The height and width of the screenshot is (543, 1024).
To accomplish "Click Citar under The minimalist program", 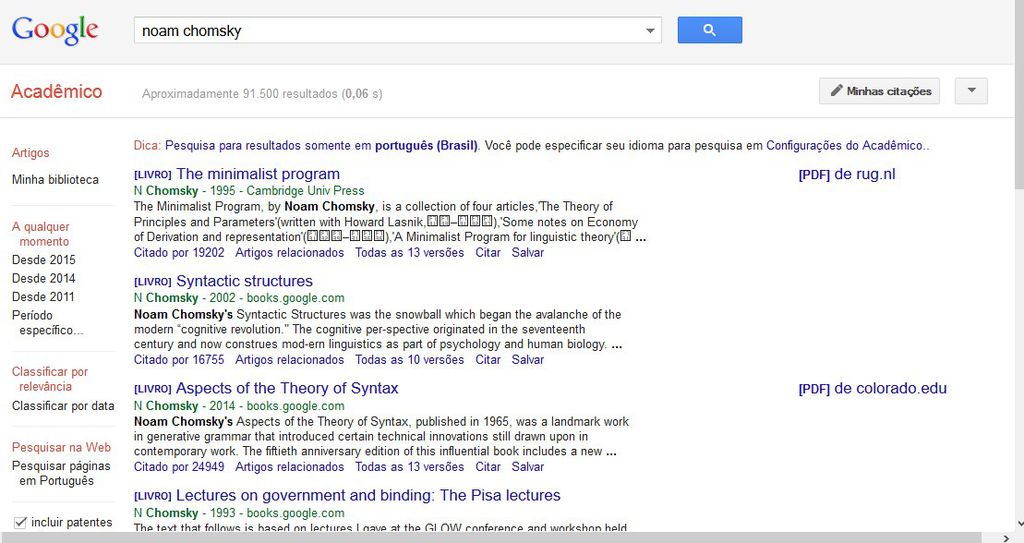I will pos(488,252).
